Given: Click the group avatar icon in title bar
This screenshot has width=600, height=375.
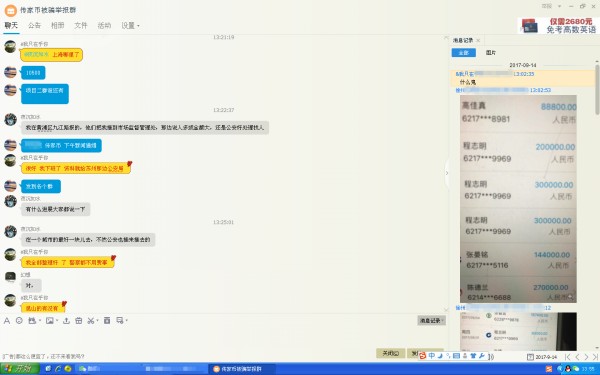Looking at the screenshot, I should coord(10,10).
